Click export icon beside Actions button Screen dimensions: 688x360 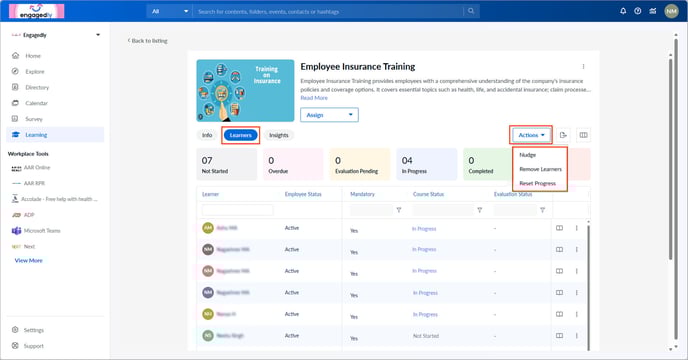tap(563, 135)
